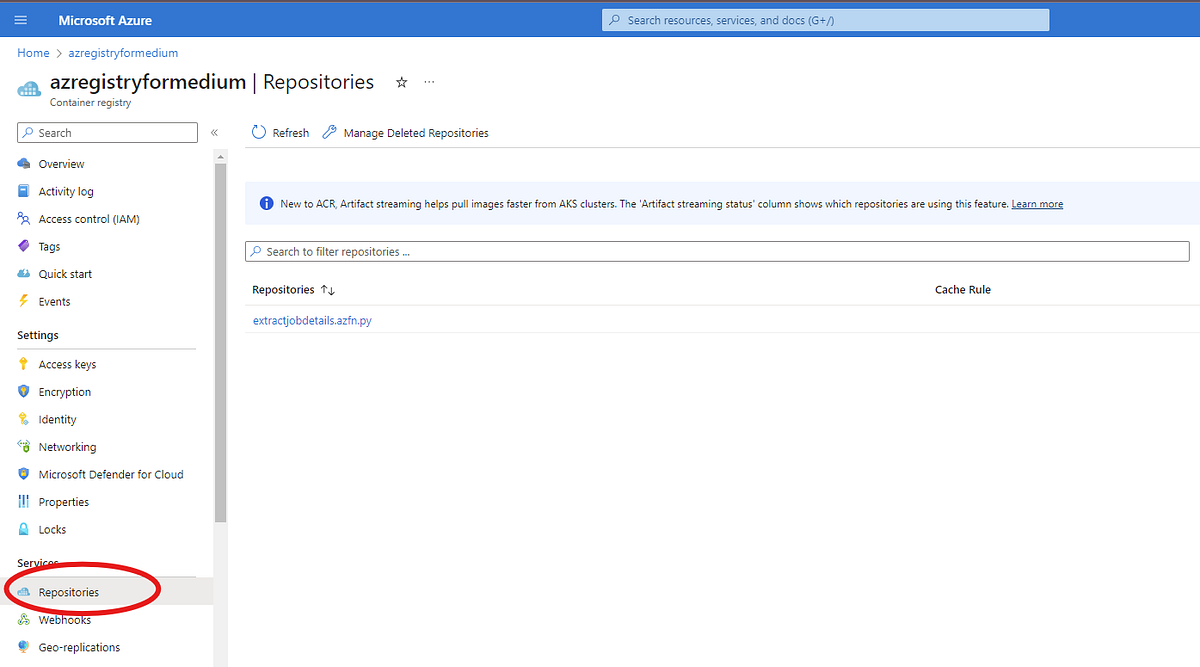Image resolution: width=1200 pixels, height=667 pixels.
Task: Refresh the repositories list
Action: 280,132
